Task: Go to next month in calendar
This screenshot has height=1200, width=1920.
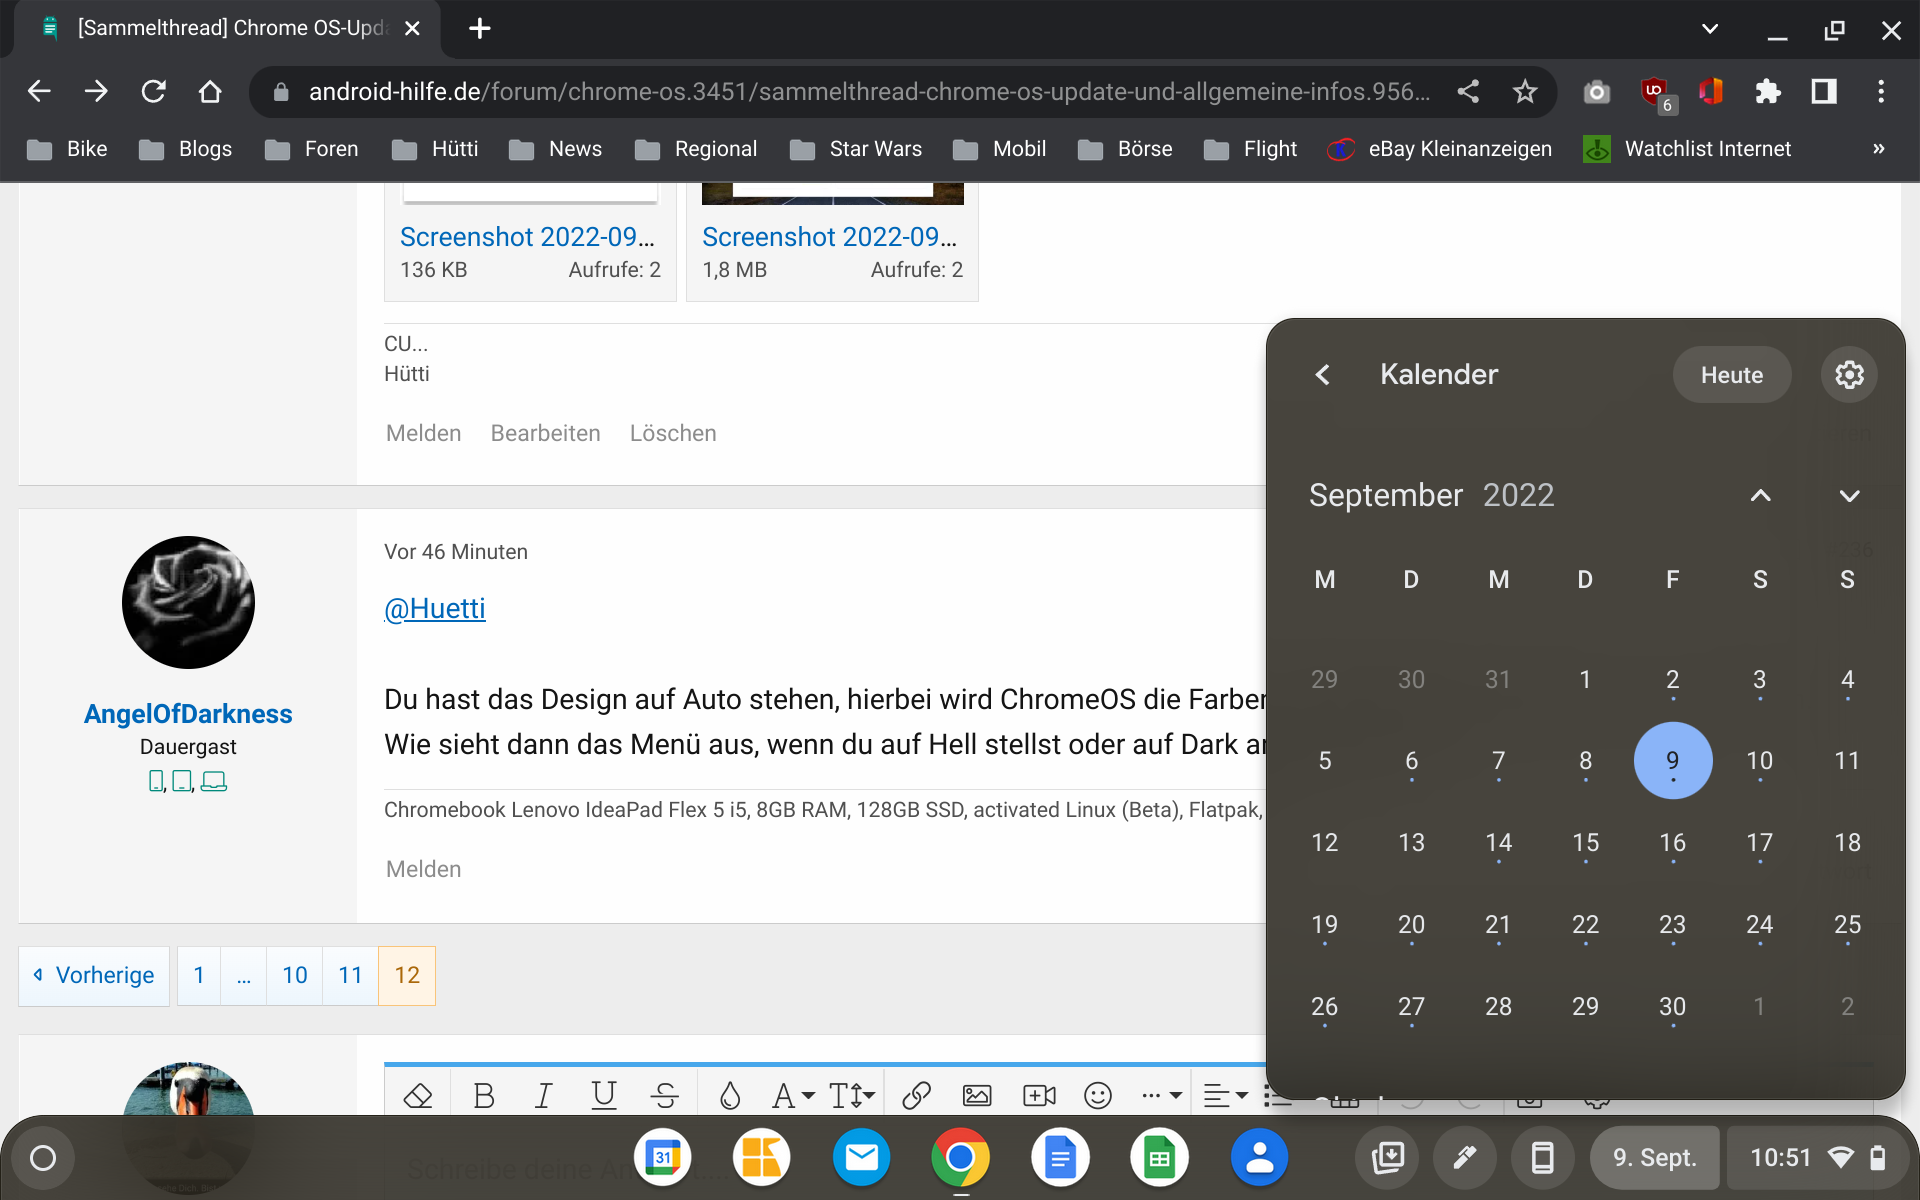Action: 1849,496
